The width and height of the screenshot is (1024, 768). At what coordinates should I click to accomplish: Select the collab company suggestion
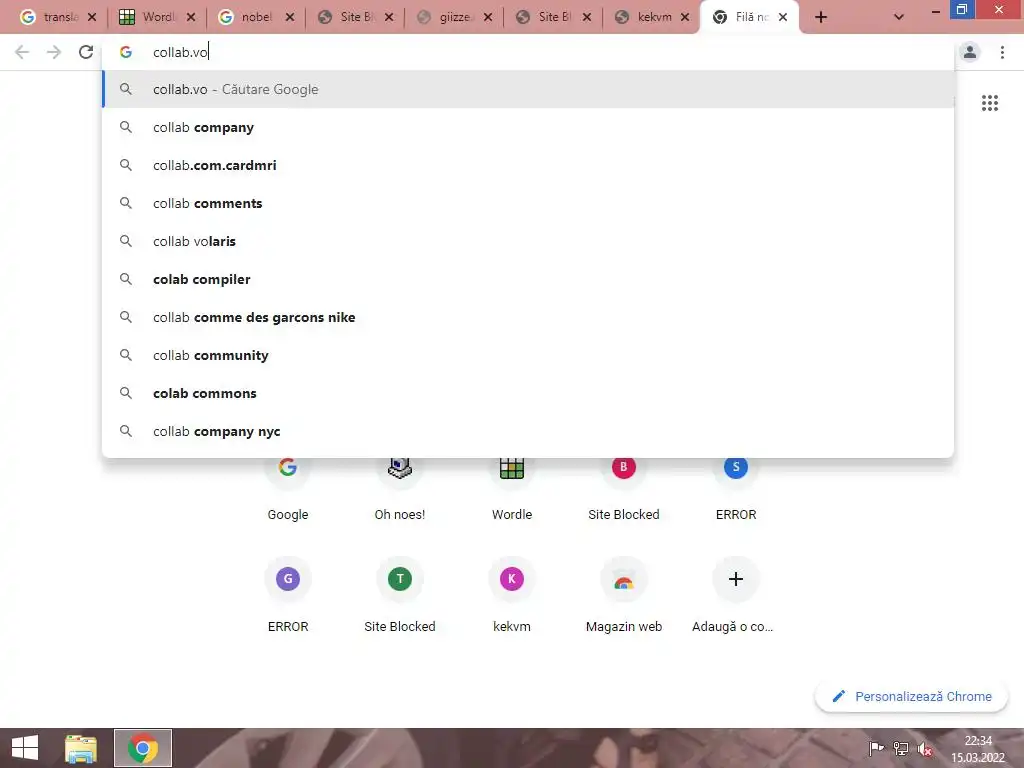pos(528,127)
